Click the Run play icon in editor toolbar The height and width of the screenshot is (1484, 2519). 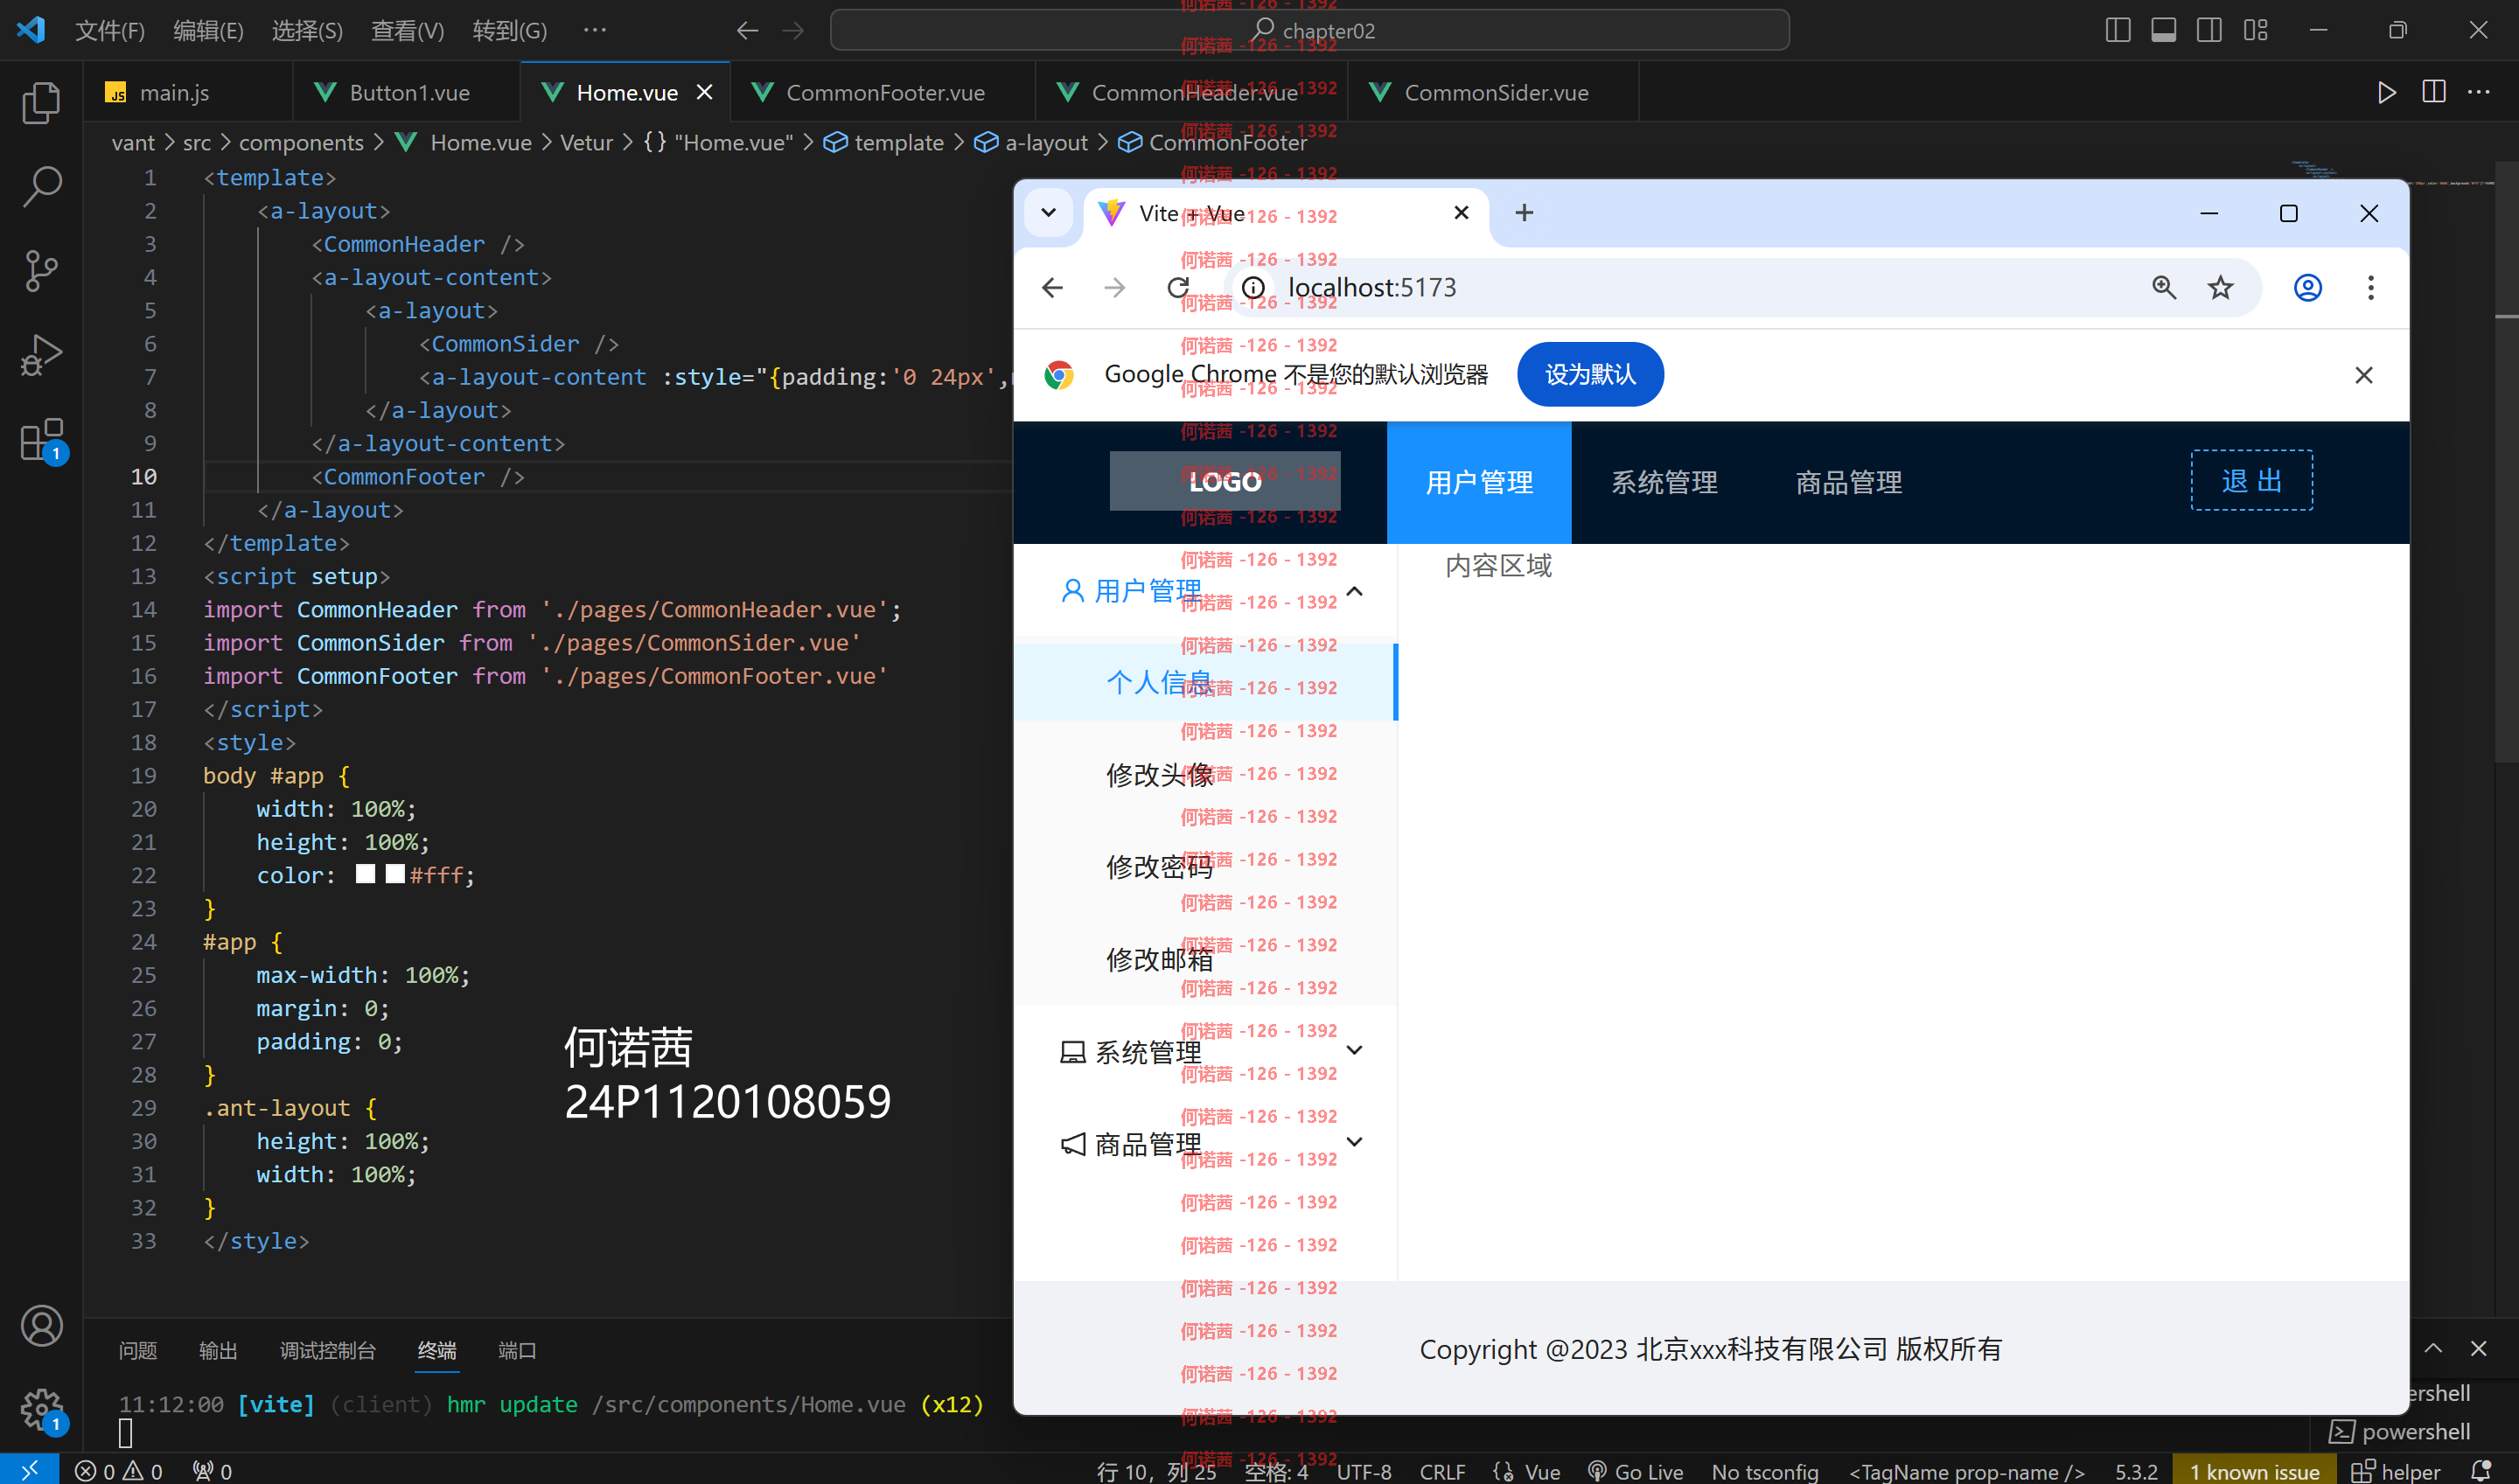pyautogui.click(x=2386, y=93)
